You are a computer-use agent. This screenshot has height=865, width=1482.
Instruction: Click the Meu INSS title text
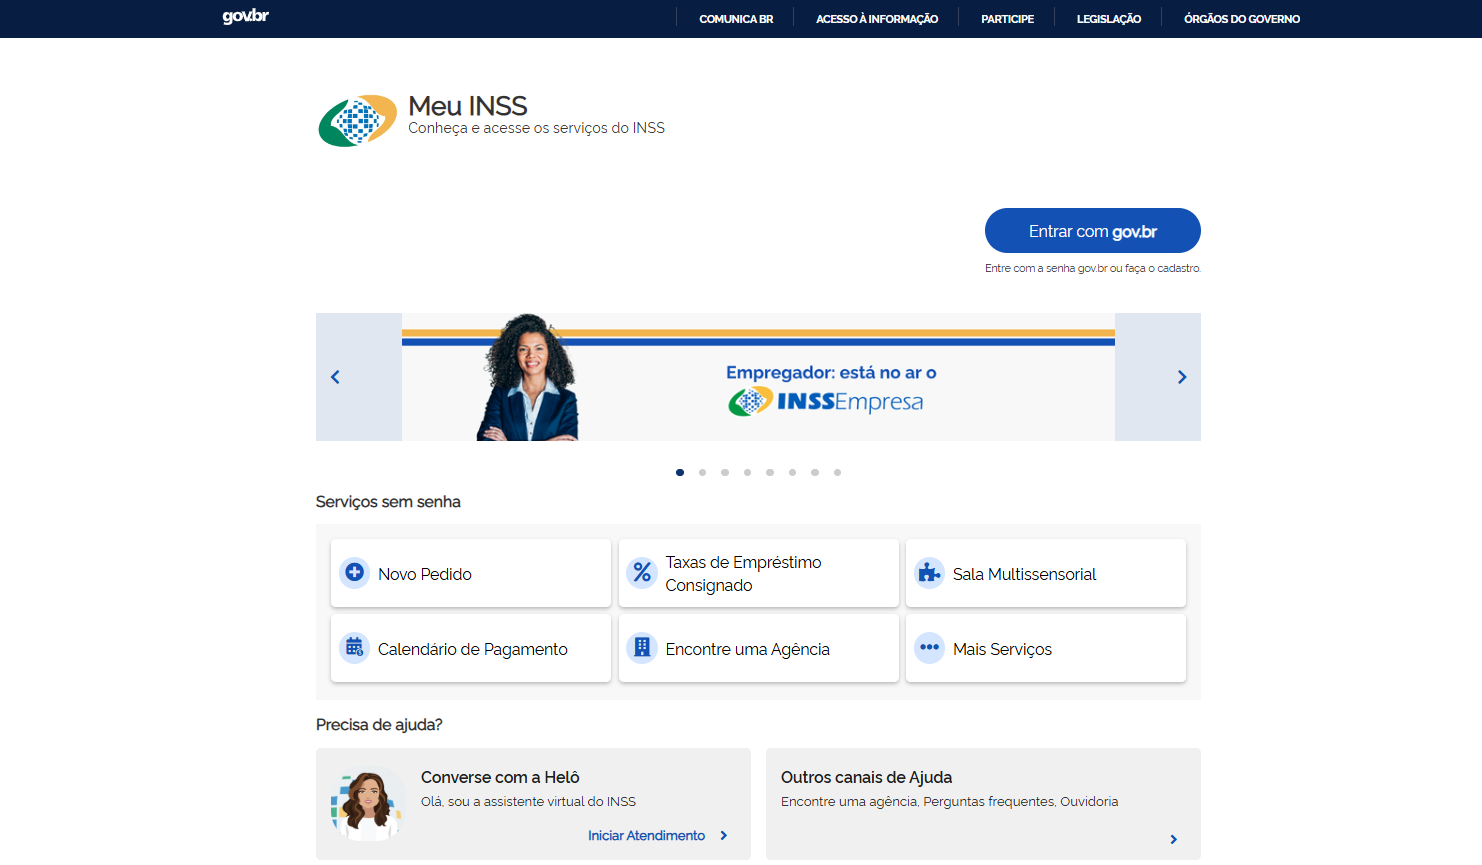468,106
